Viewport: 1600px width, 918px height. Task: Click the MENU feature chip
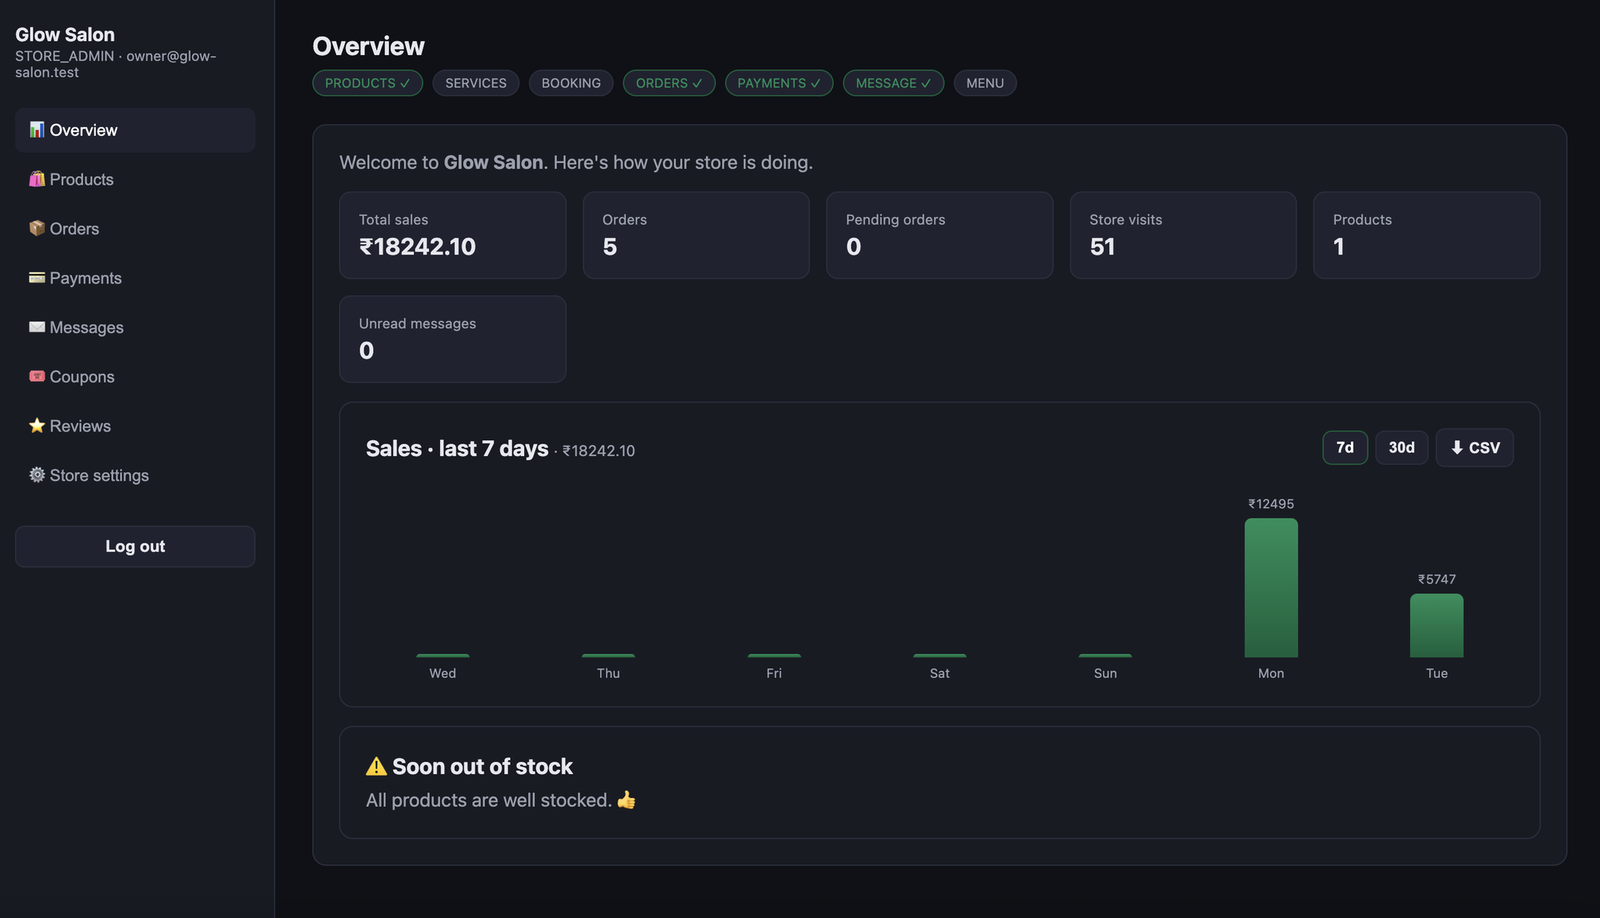coord(985,83)
